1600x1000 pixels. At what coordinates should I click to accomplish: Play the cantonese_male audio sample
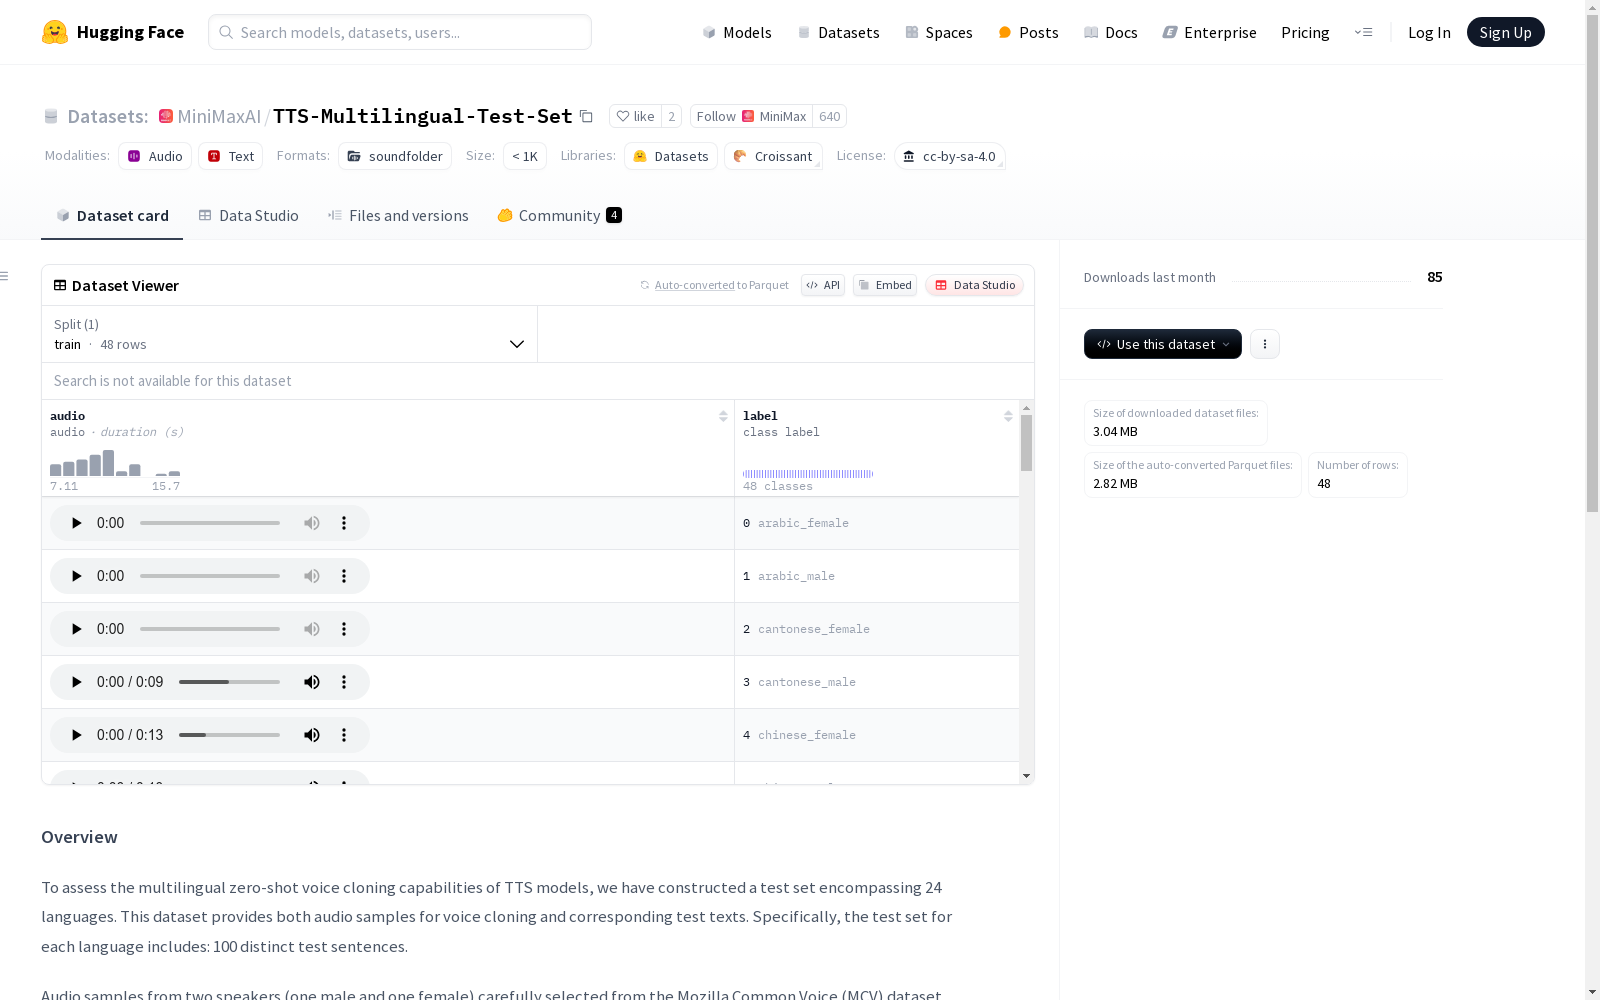coord(76,682)
